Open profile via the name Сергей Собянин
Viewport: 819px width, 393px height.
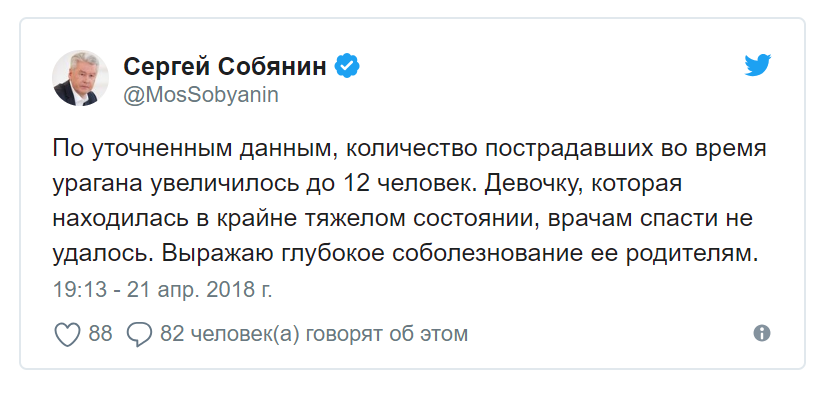click(x=225, y=66)
